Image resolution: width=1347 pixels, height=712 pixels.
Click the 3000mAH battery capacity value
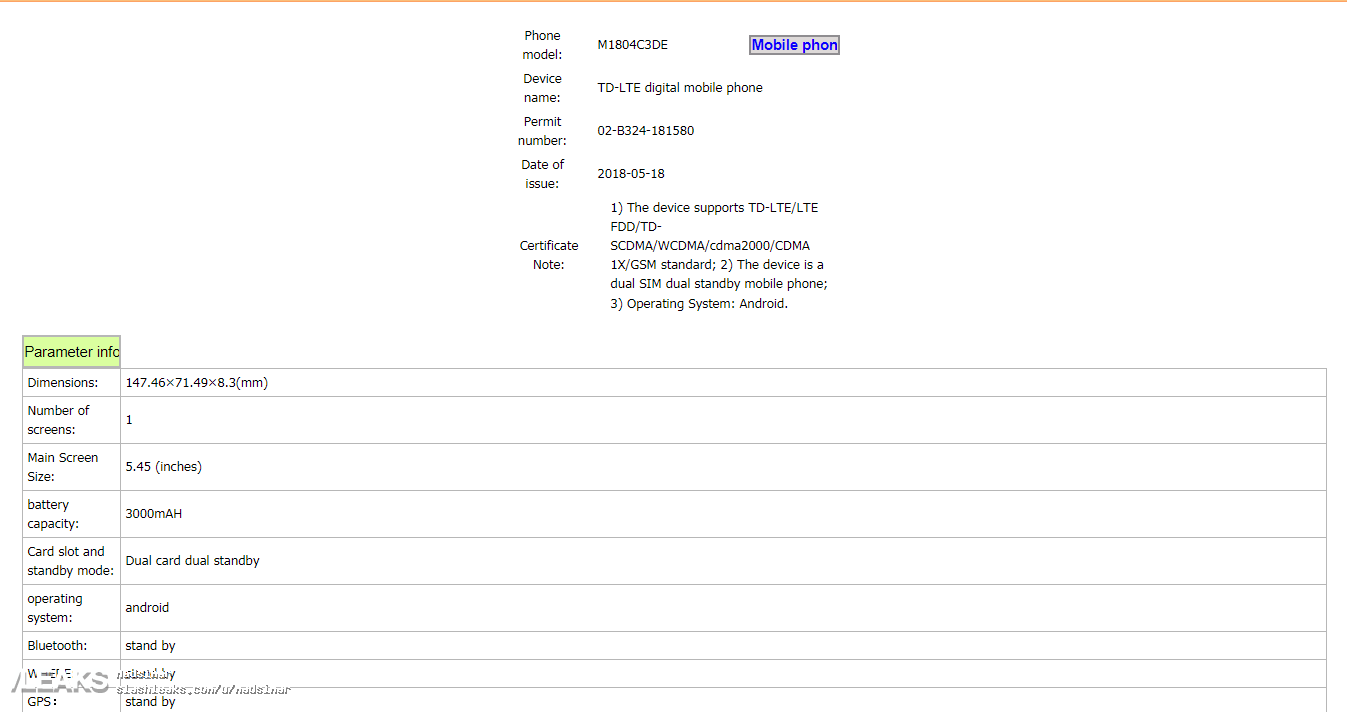tap(153, 514)
